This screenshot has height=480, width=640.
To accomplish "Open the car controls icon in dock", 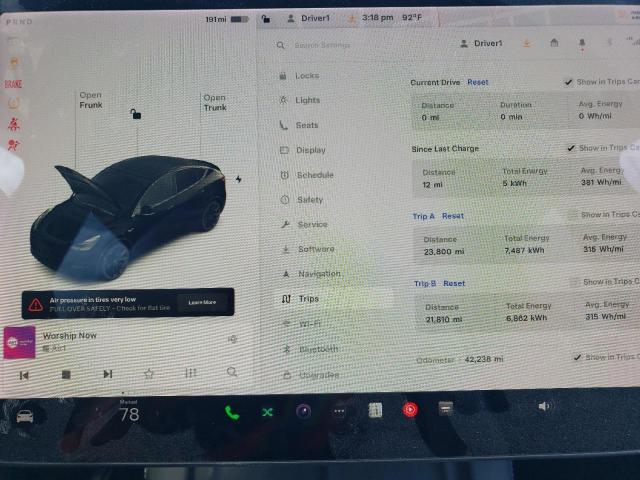I will tap(25, 416).
